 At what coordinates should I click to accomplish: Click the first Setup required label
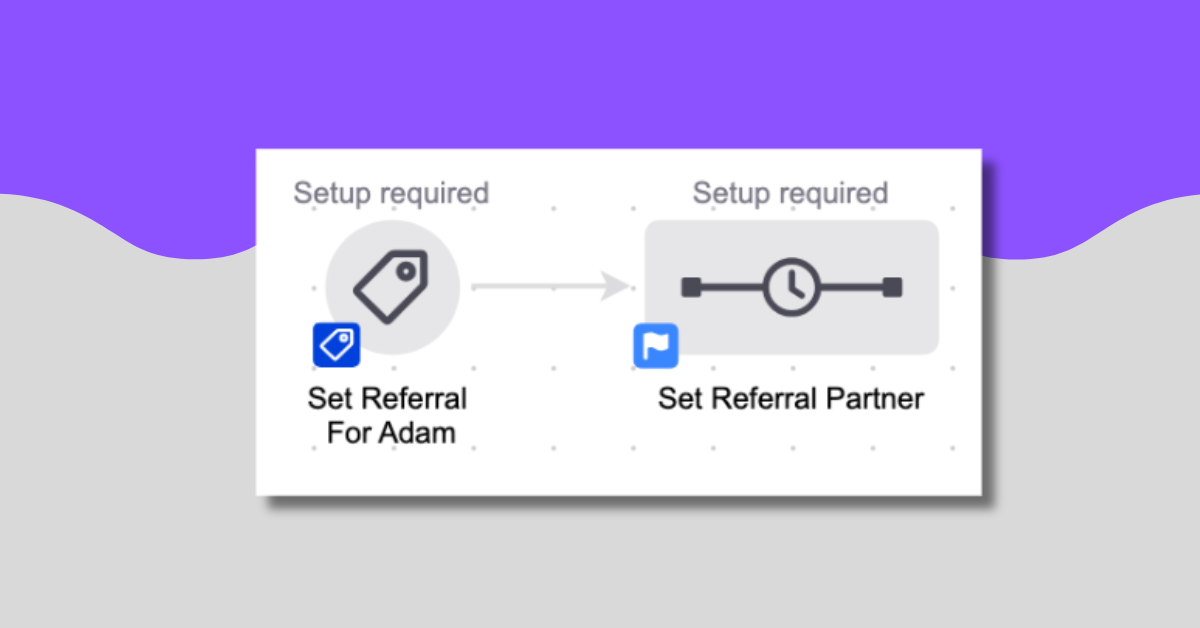click(391, 192)
